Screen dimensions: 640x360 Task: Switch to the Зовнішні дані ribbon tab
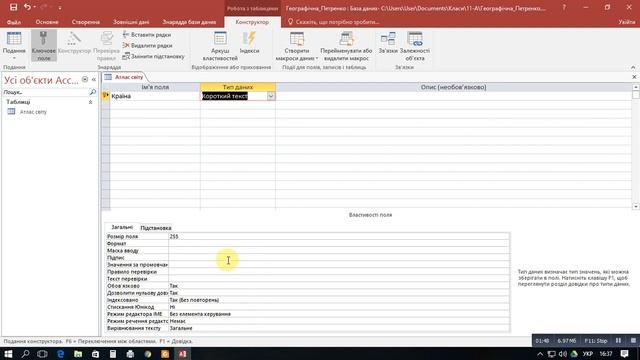pyautogui.click(x=131, y=22)
